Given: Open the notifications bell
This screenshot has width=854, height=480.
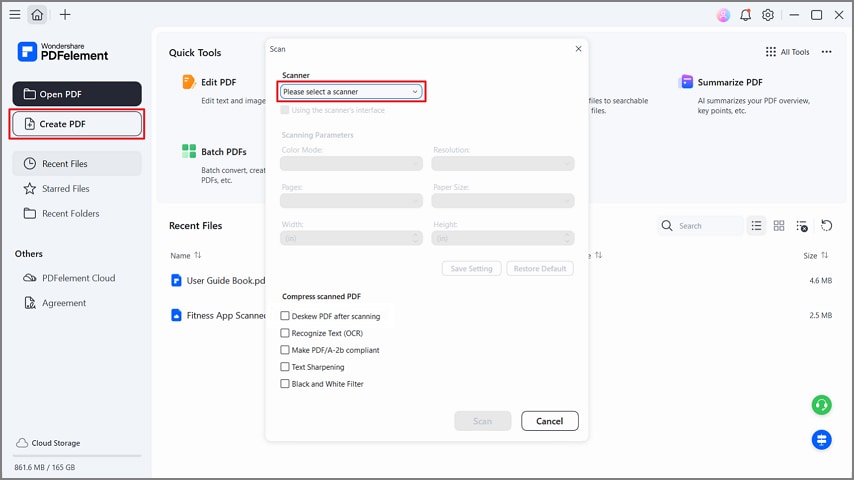Looking at the screenshot, I should point(745,15).
